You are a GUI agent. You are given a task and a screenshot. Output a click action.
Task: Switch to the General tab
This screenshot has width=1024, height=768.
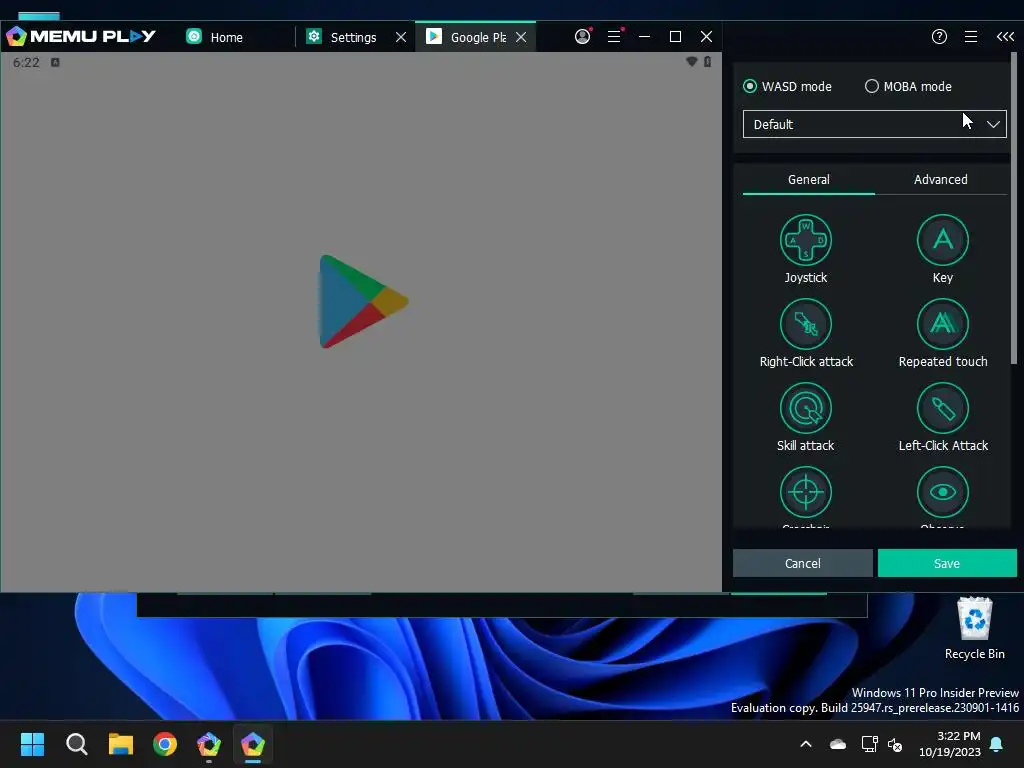point(808,180)
